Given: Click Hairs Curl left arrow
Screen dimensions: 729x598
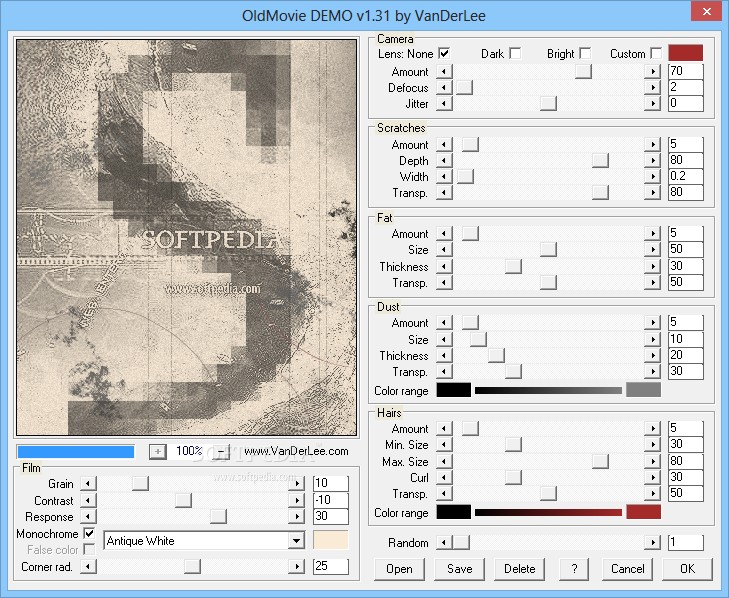Looking at the screenshot, I should click(444, 478).
